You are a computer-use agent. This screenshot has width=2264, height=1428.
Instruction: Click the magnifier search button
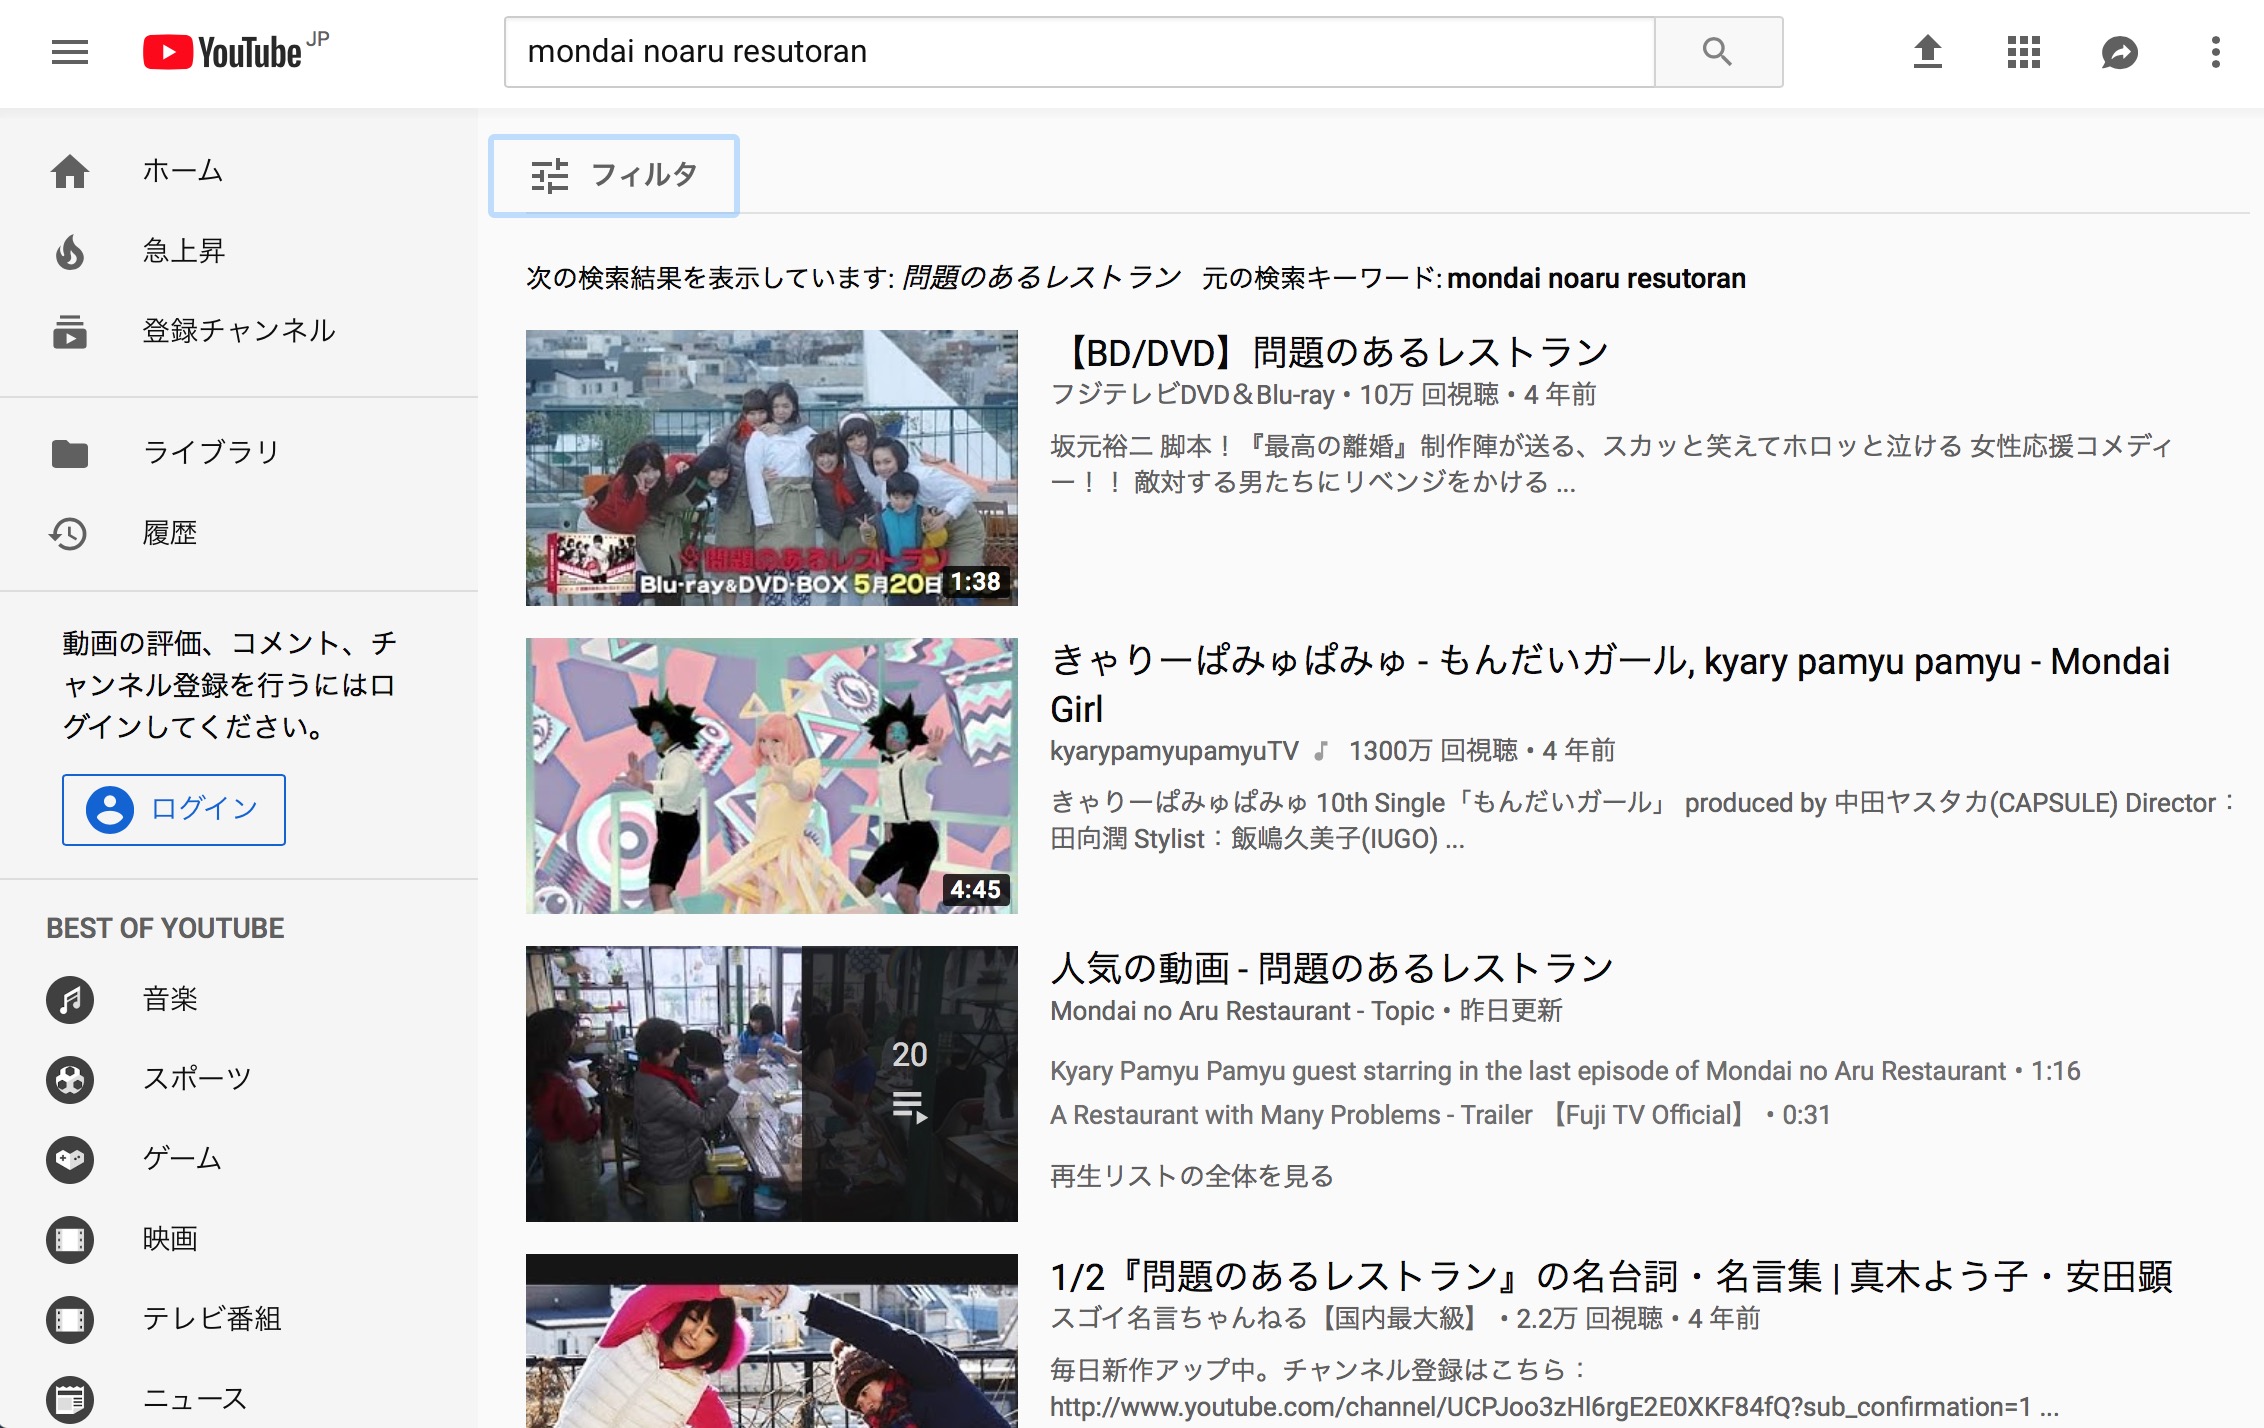1718,52
